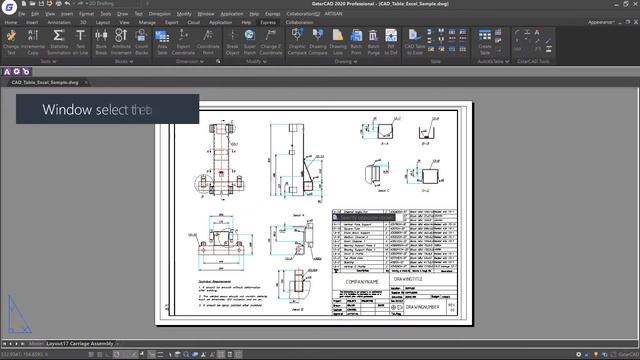Expand the AutoXlsTable panel dropdown
Viewport: 640px width, 360px height.
493,62
